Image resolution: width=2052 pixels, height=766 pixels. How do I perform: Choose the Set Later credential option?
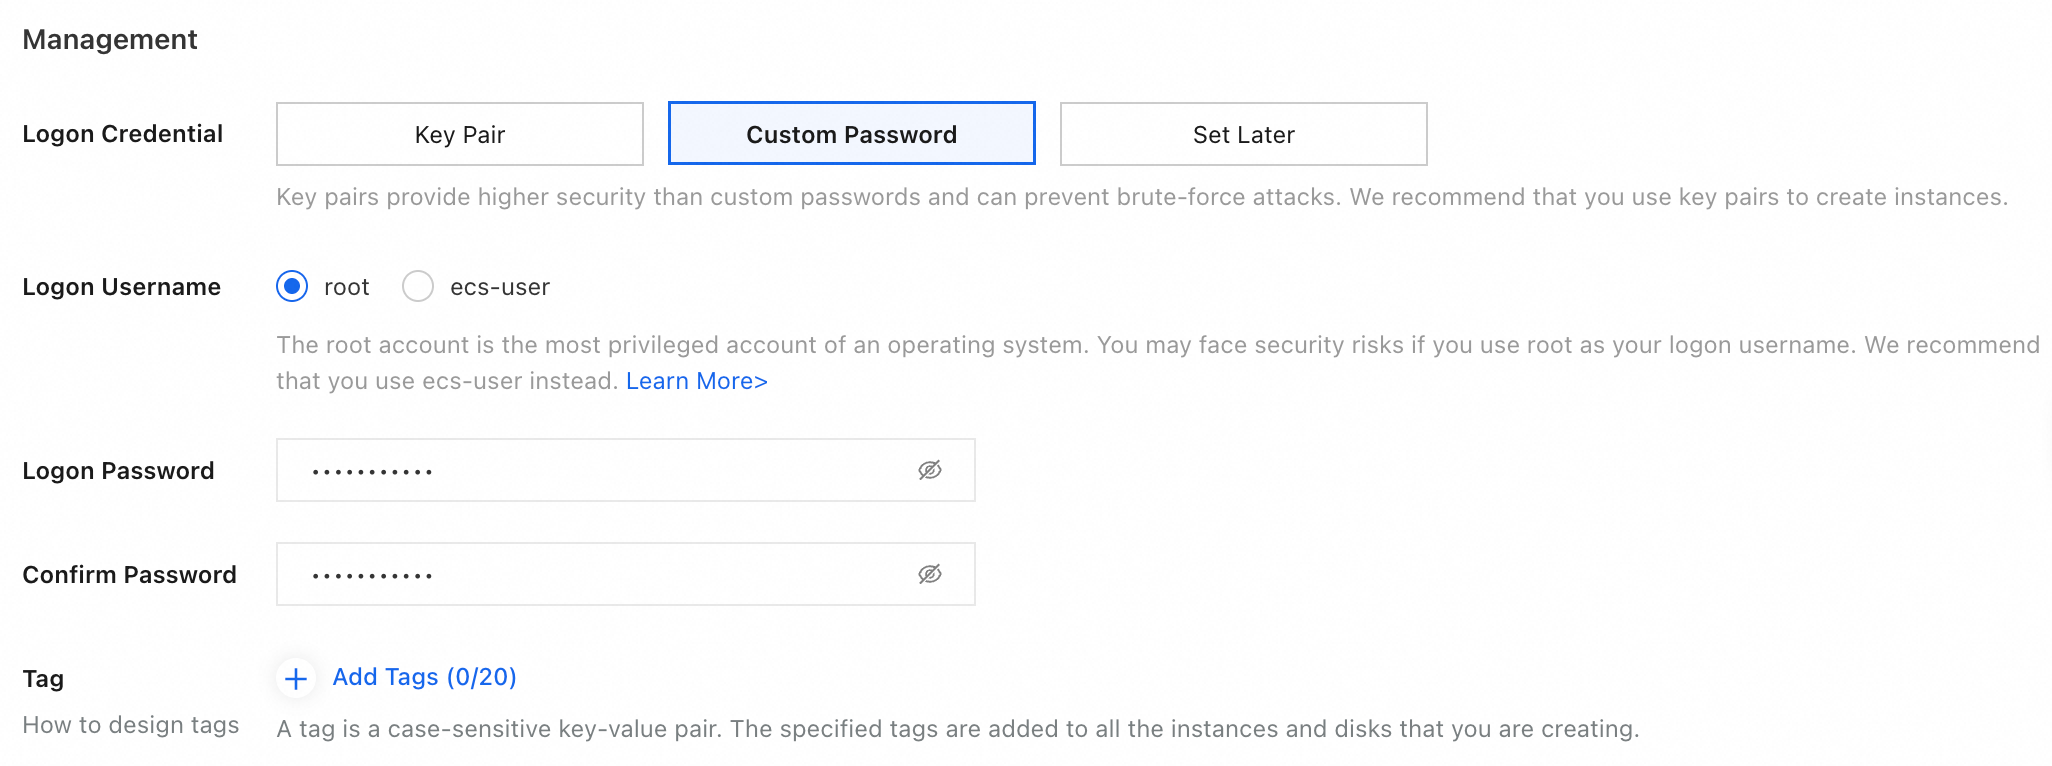coord(1243,134)
